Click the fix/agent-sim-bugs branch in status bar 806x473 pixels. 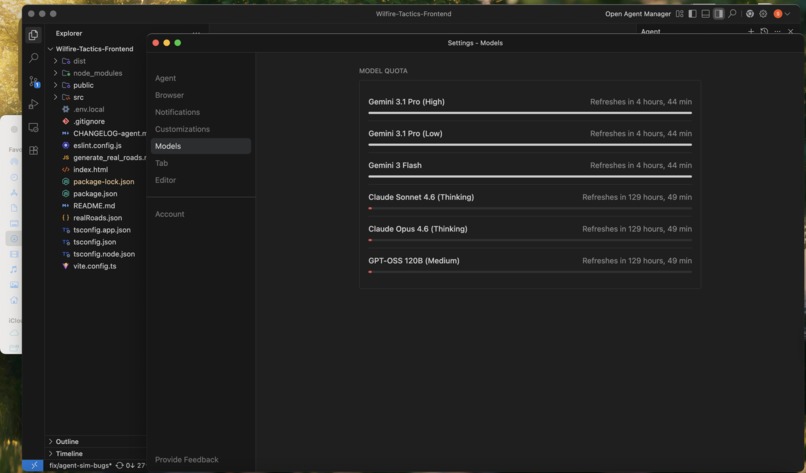click(80, 465)
